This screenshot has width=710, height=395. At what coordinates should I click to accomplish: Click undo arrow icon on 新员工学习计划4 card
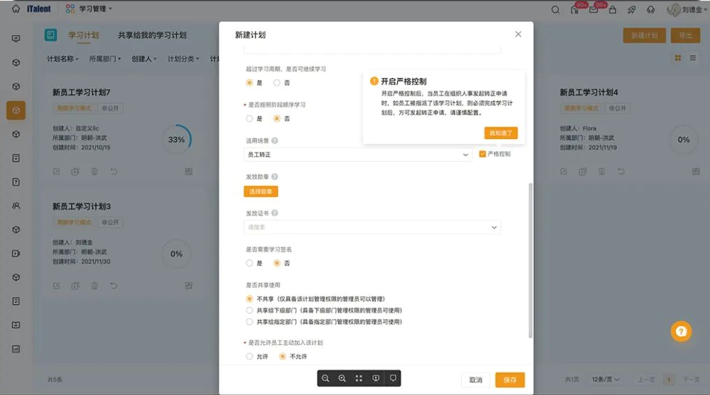(621, 171)
